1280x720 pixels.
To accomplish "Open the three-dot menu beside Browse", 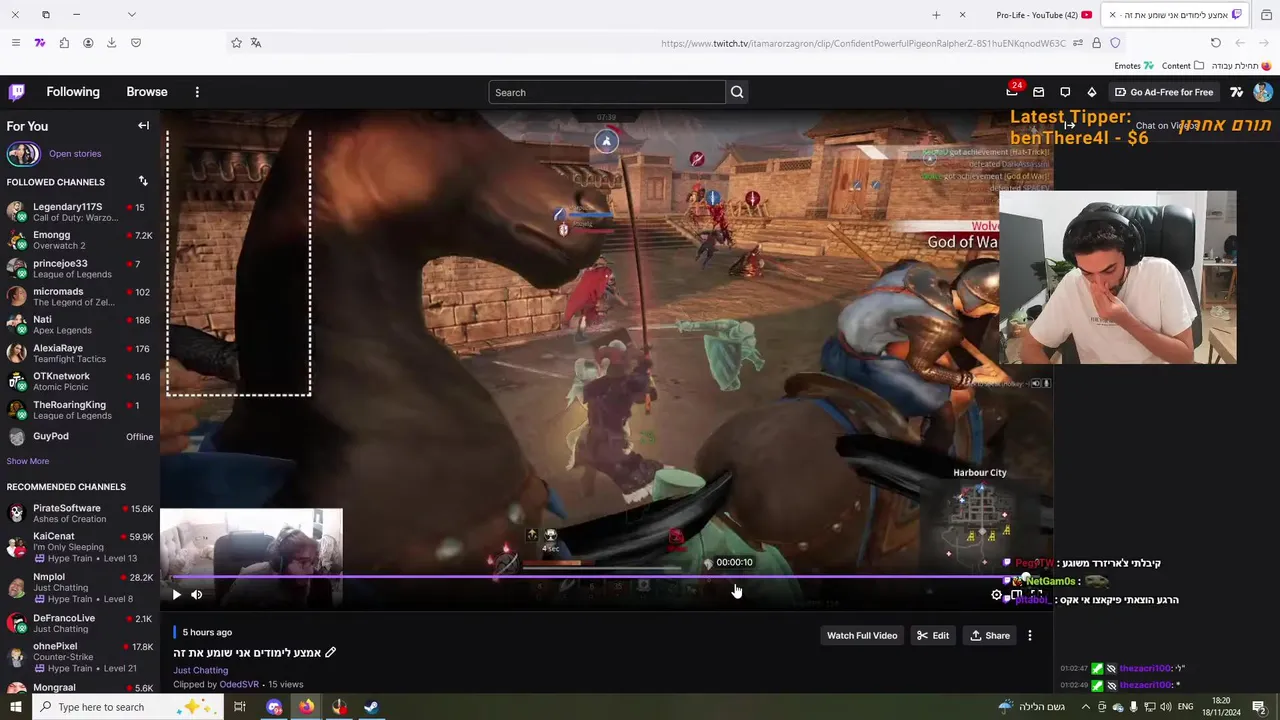I will point(197,92).
